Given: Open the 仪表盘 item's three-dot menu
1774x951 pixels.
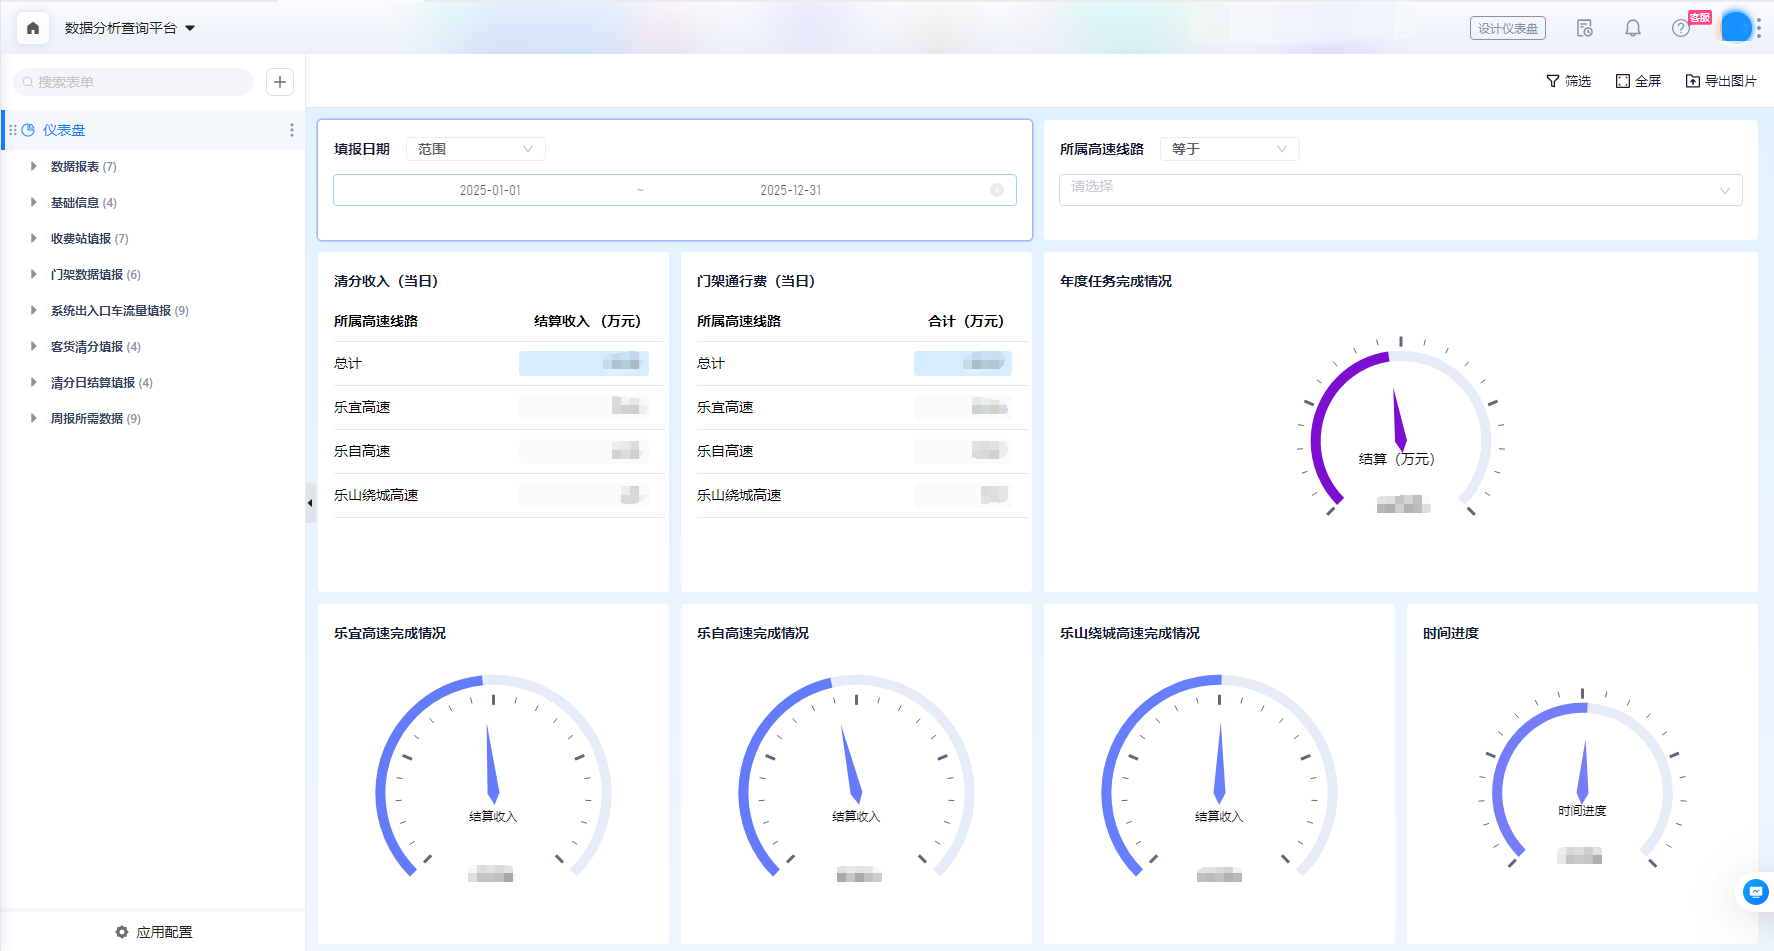Looking at the screenshot, I should tap(291, 130).
